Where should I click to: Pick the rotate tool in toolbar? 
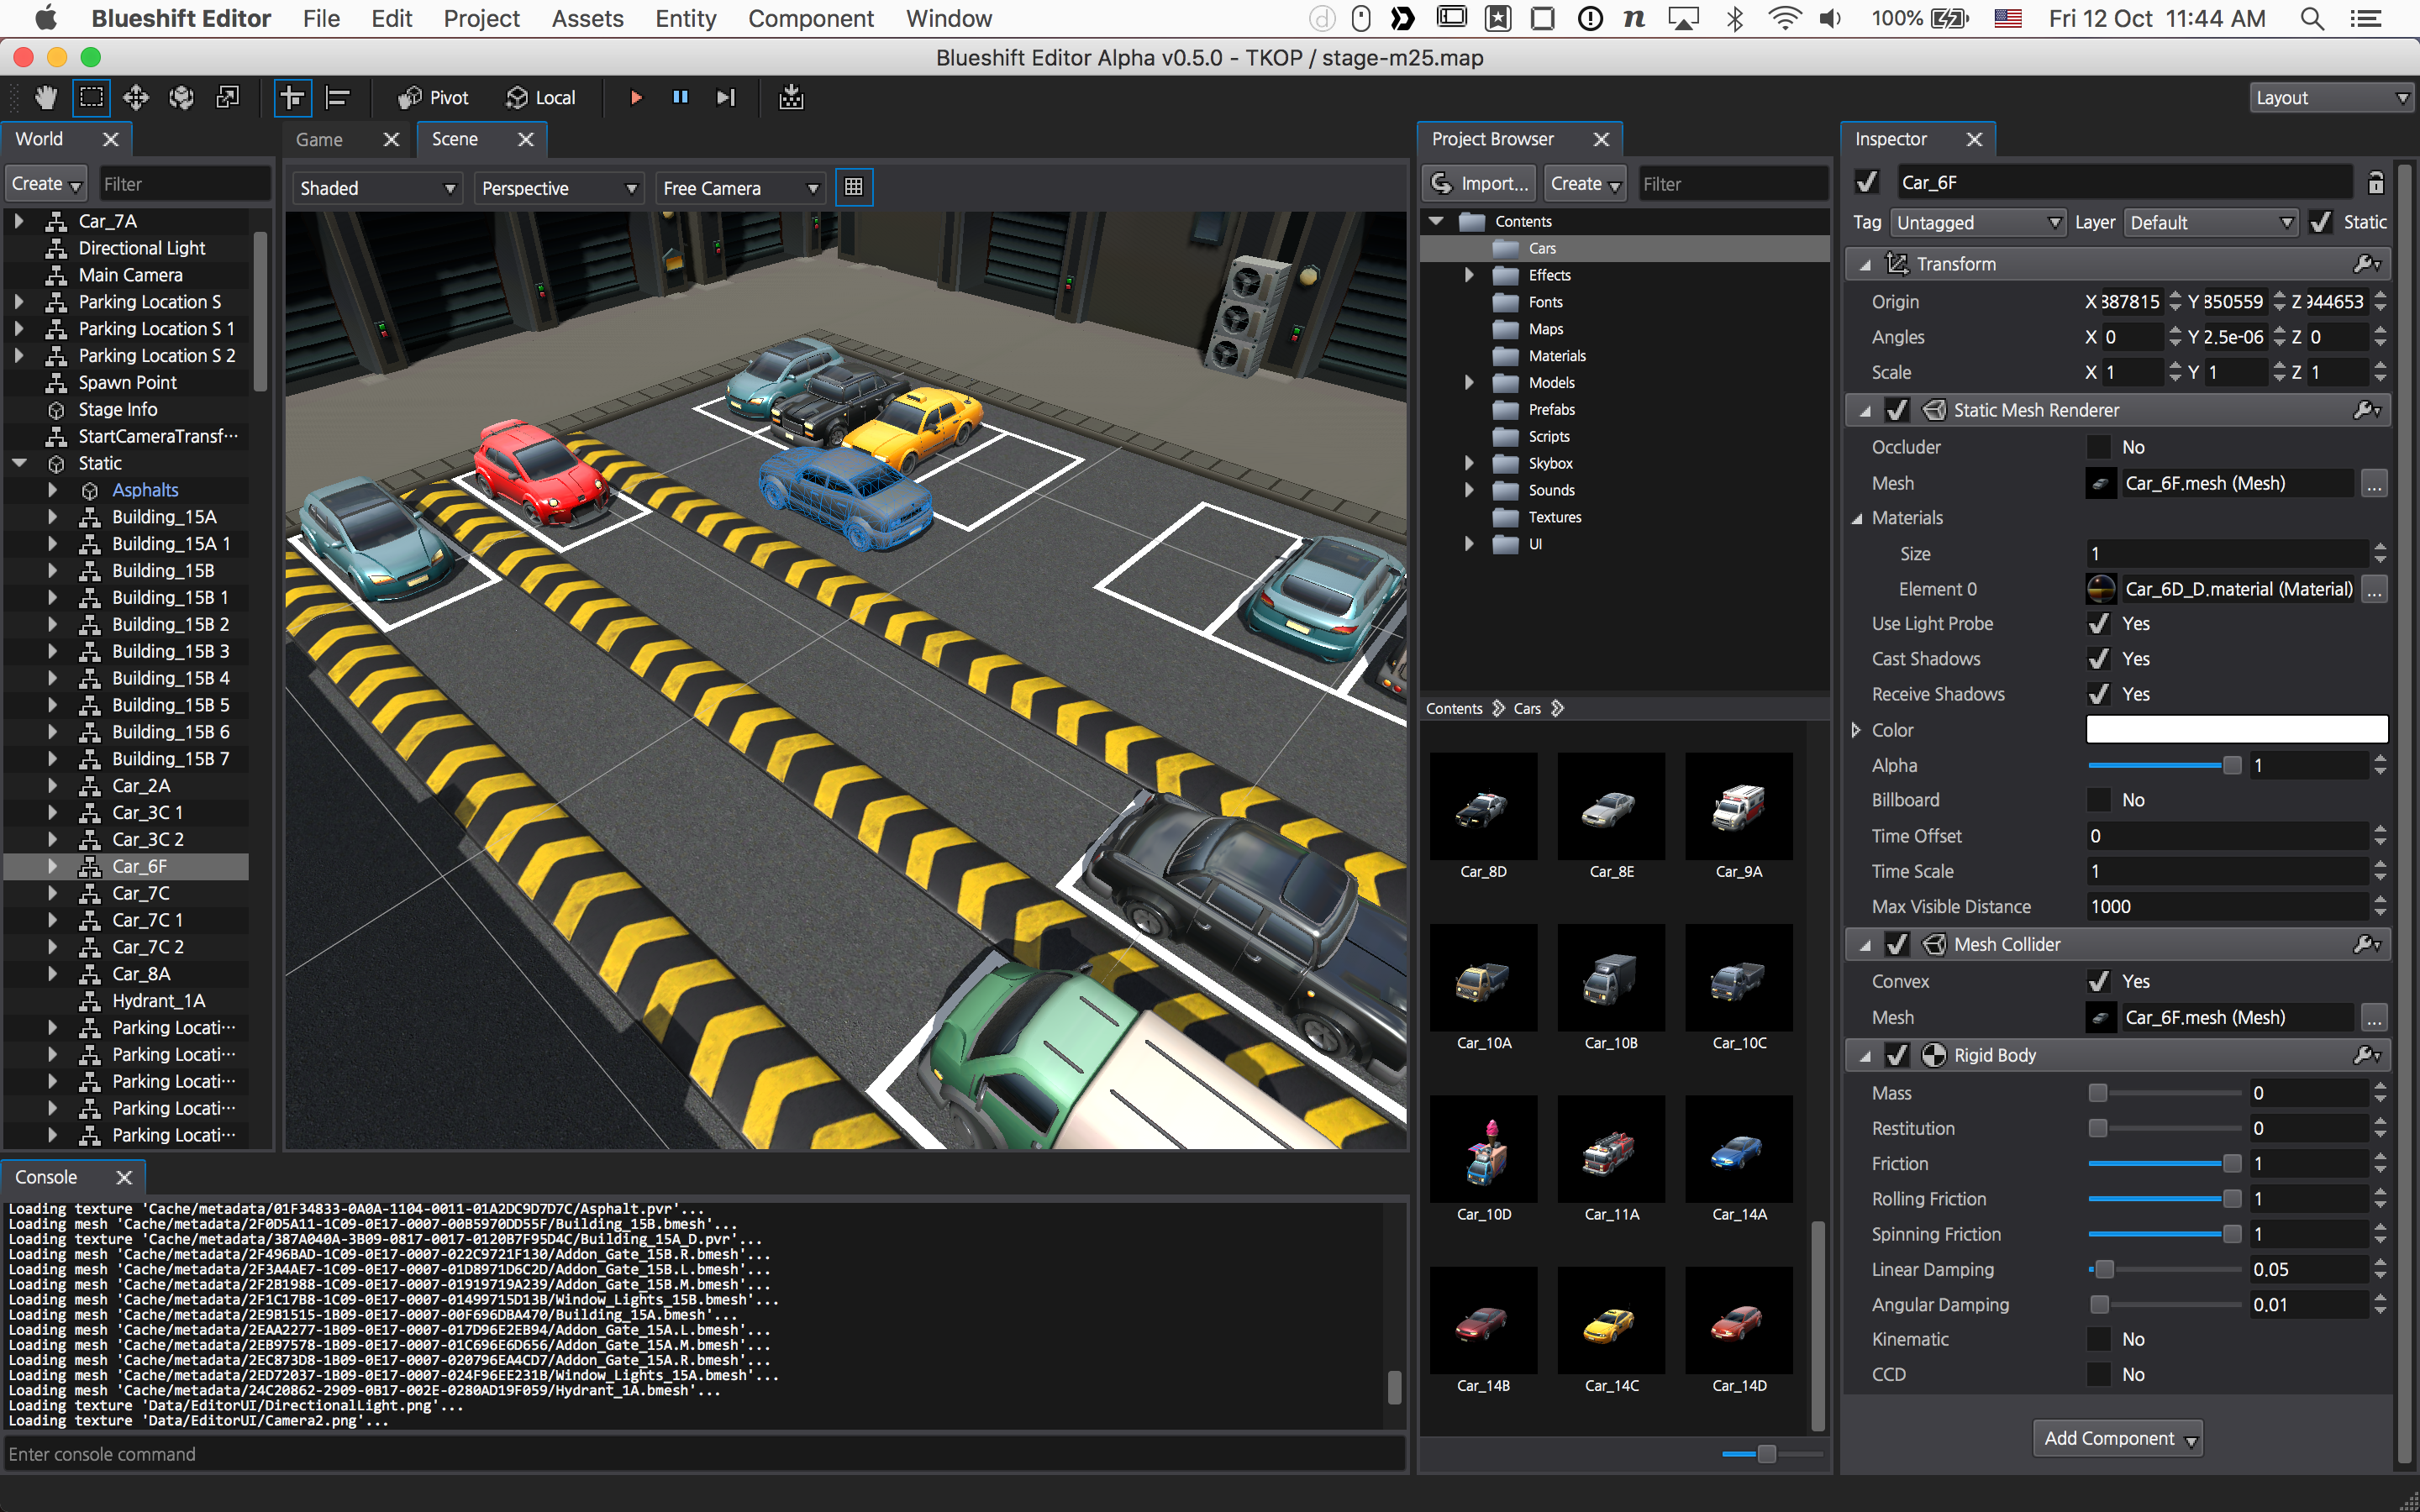pyautogui.click(x=181, y=97)
